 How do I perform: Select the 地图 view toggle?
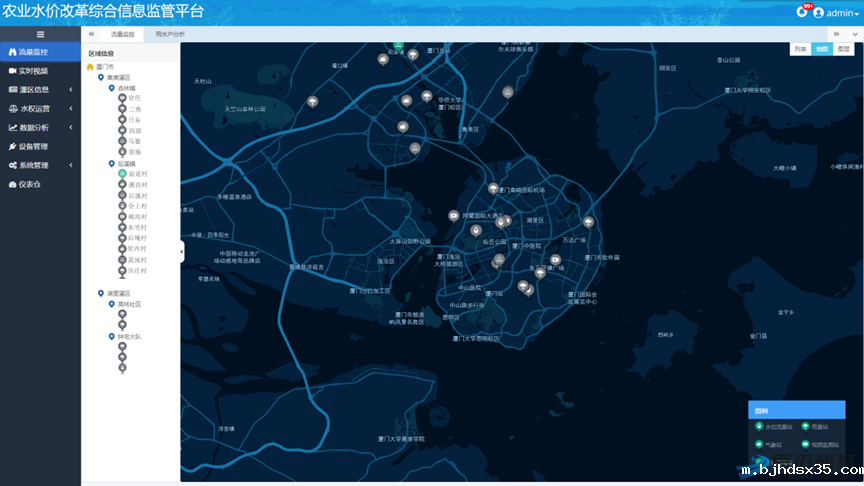click(x=821, y=48)
